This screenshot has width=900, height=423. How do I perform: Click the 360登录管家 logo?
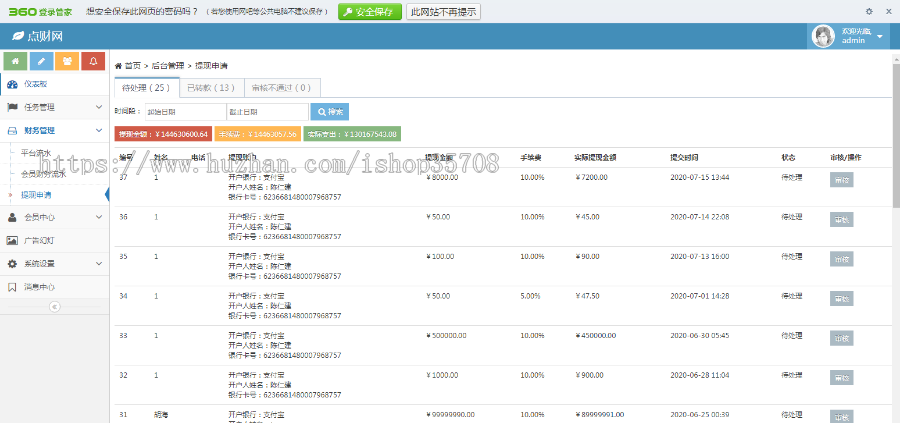(x=42, y=11)
